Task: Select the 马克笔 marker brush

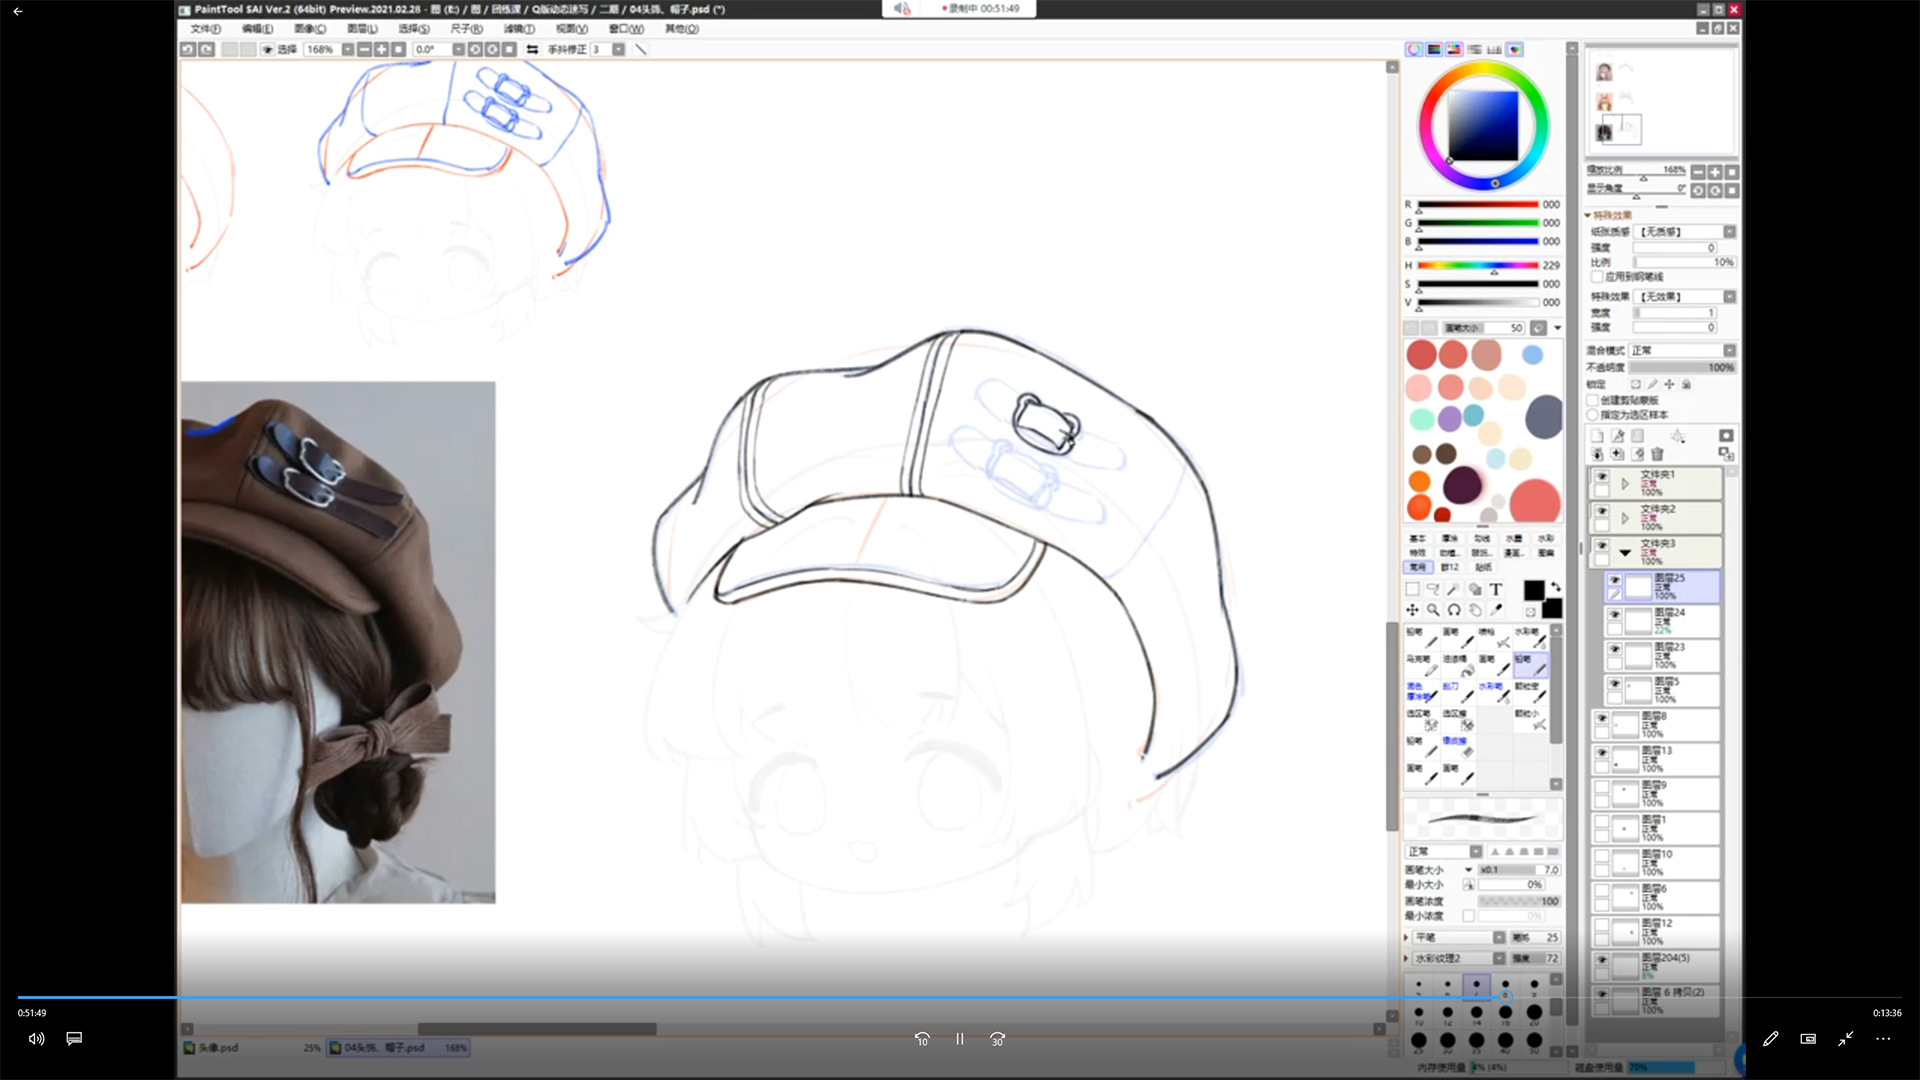Action: click(x=1420, y=666)
